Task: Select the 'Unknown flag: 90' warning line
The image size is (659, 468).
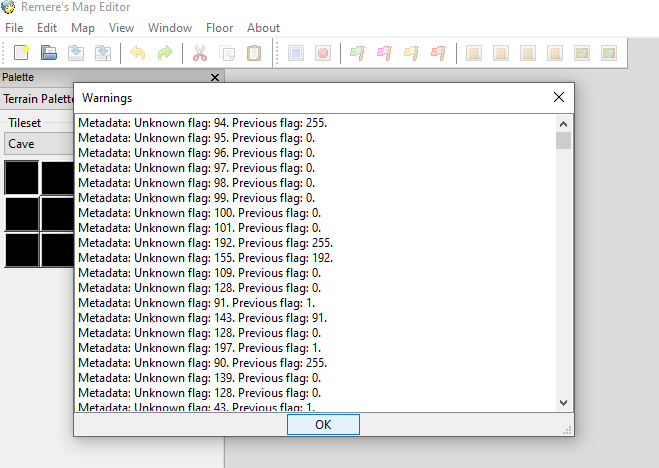Action: pyautogui.click(x=202, y=363)
